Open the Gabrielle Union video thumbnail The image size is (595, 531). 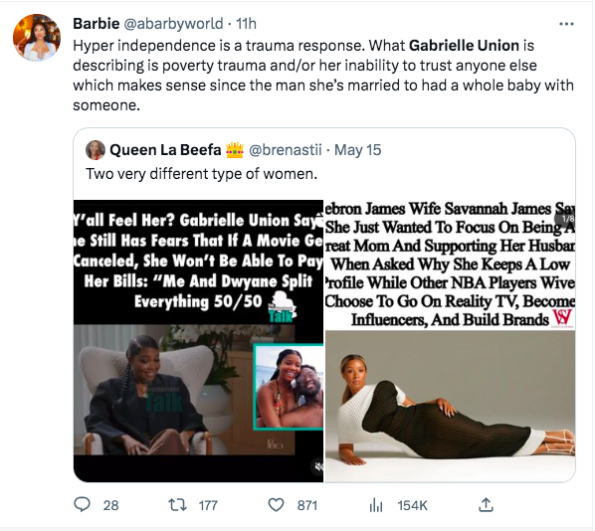tap(198, 341)
